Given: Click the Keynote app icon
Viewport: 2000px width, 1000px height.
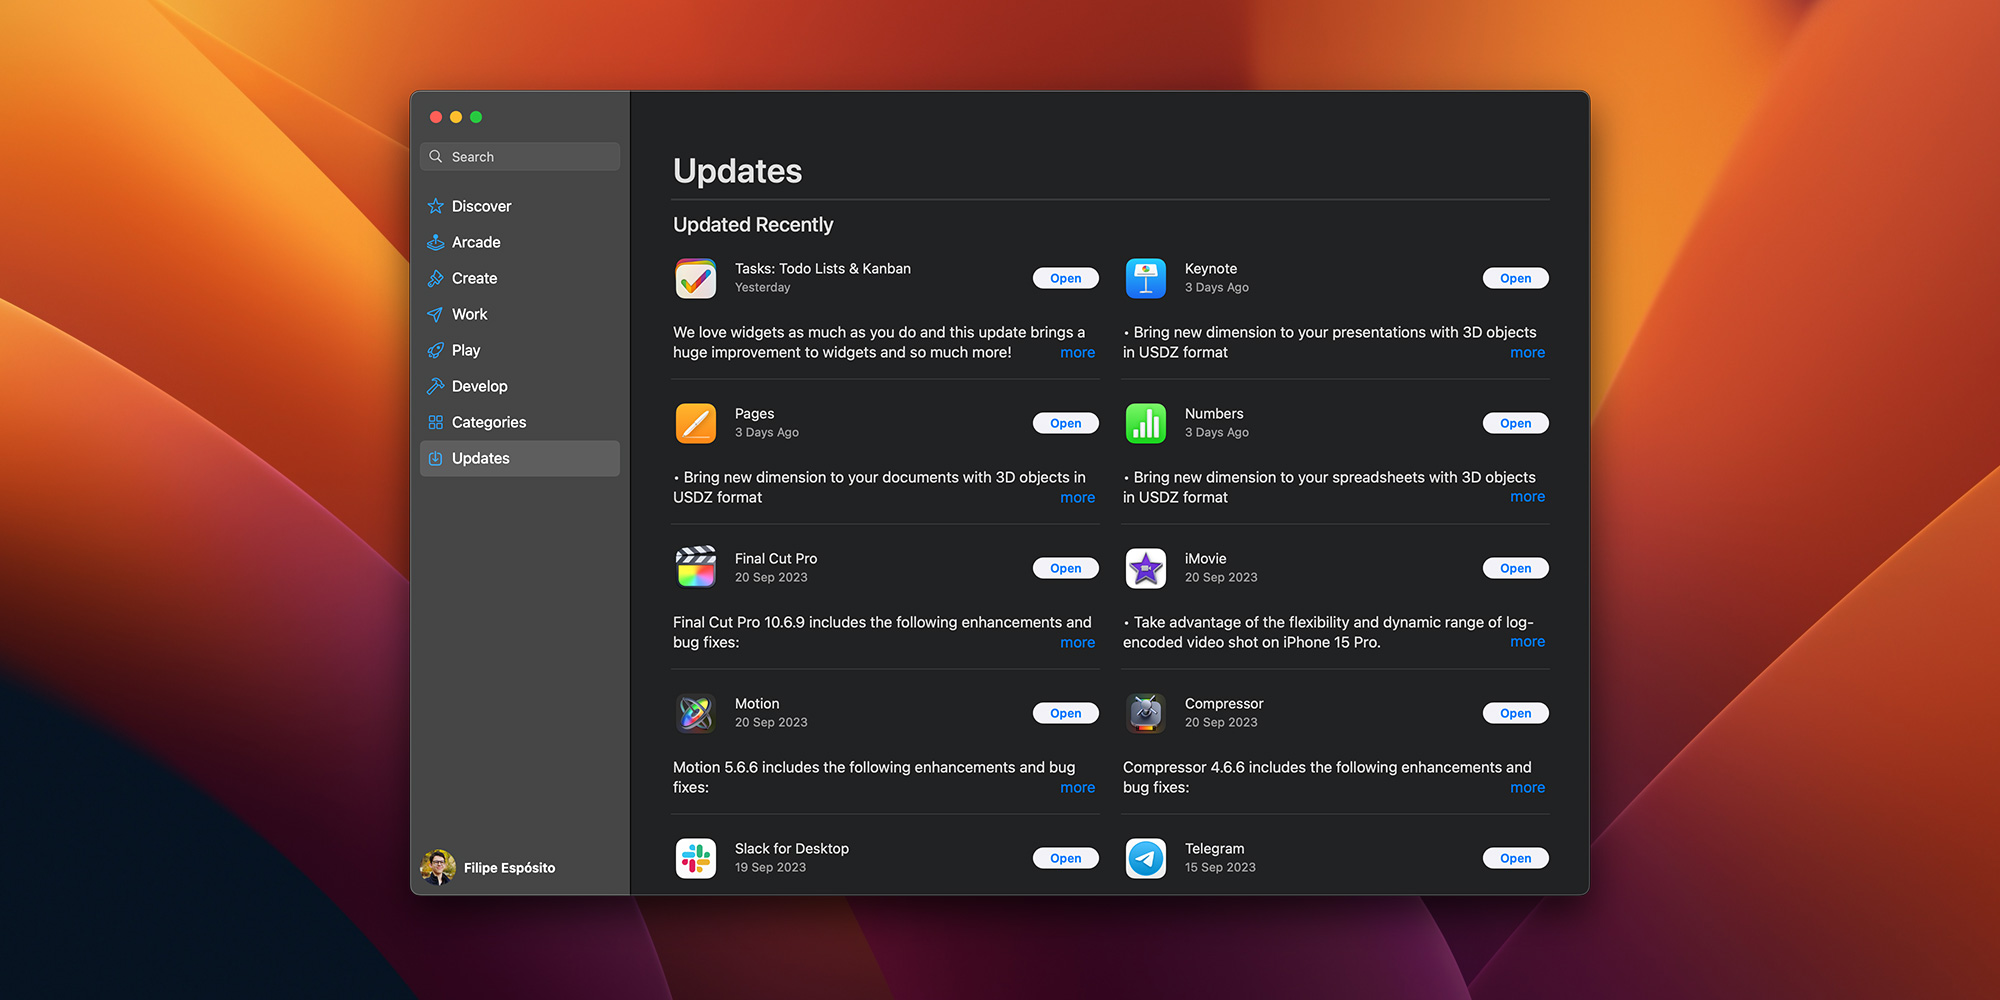Looking at the screenshot, I should pyautogui.click(x=1145, y=279).
